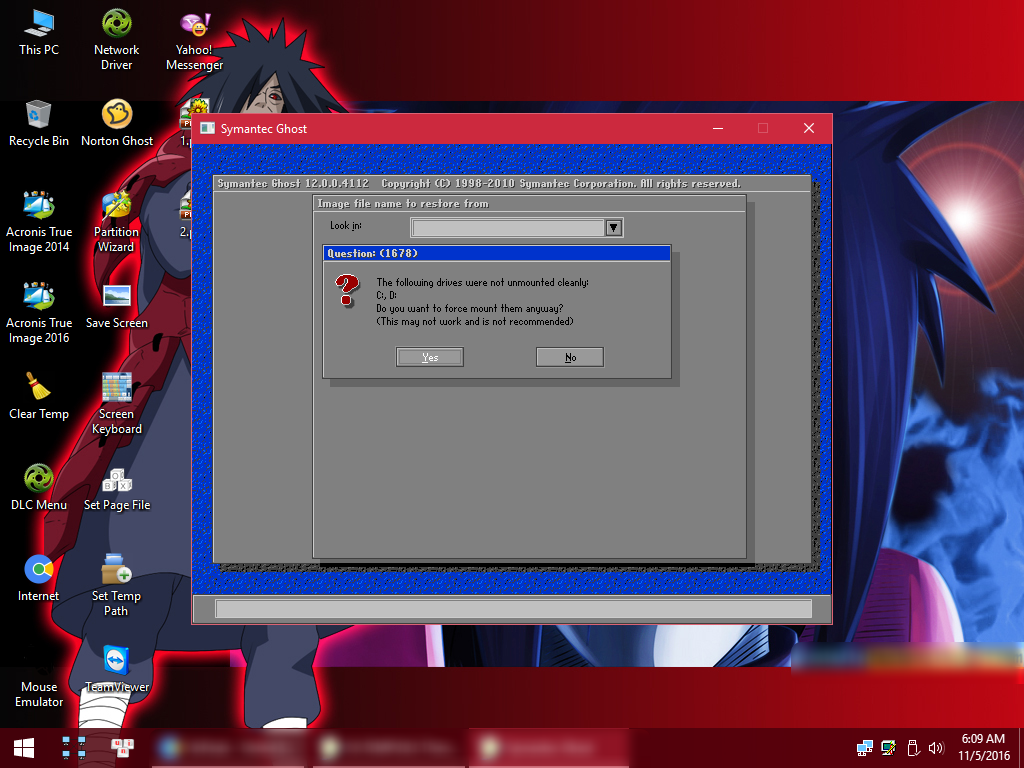This screenshot has height=768, width=1024.
Task: Expand the Look in dropdown arrow
Action: (x=613, y=227)
